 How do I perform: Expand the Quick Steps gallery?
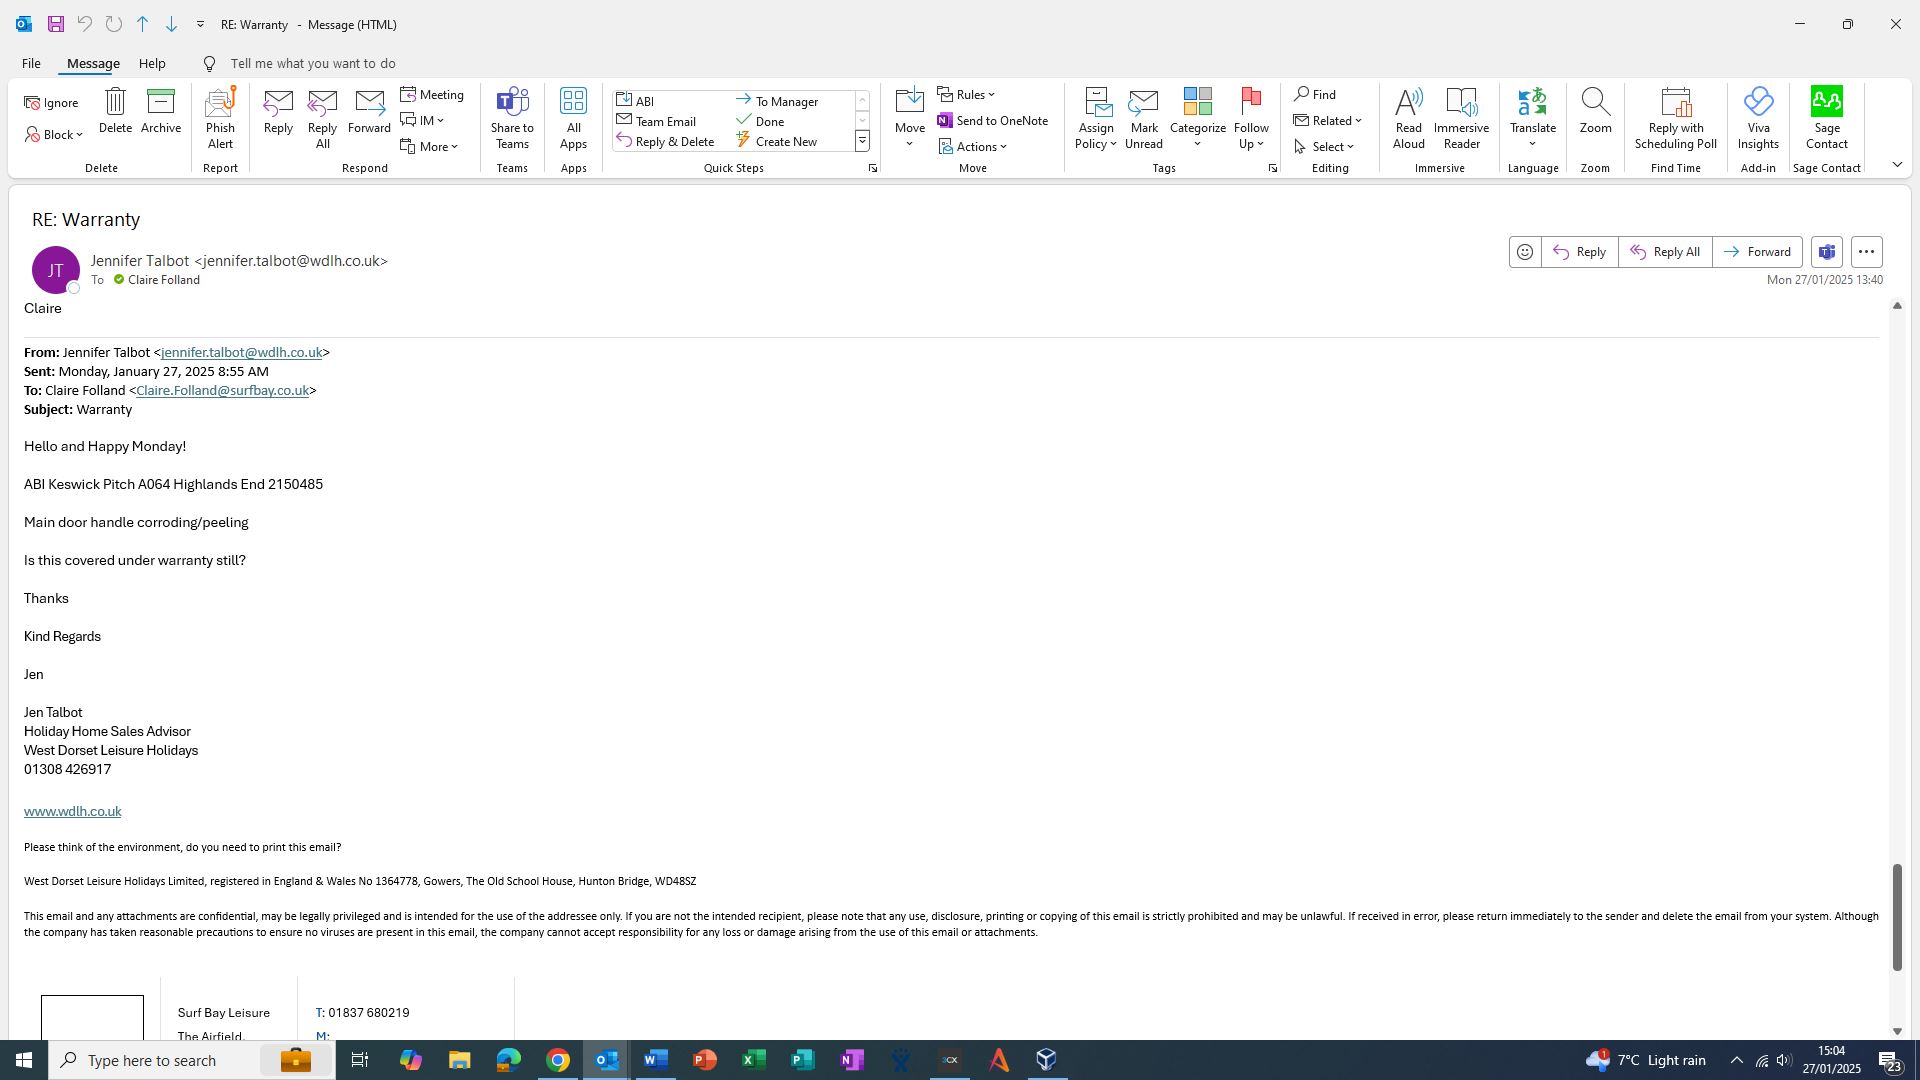tap(862, 141)
